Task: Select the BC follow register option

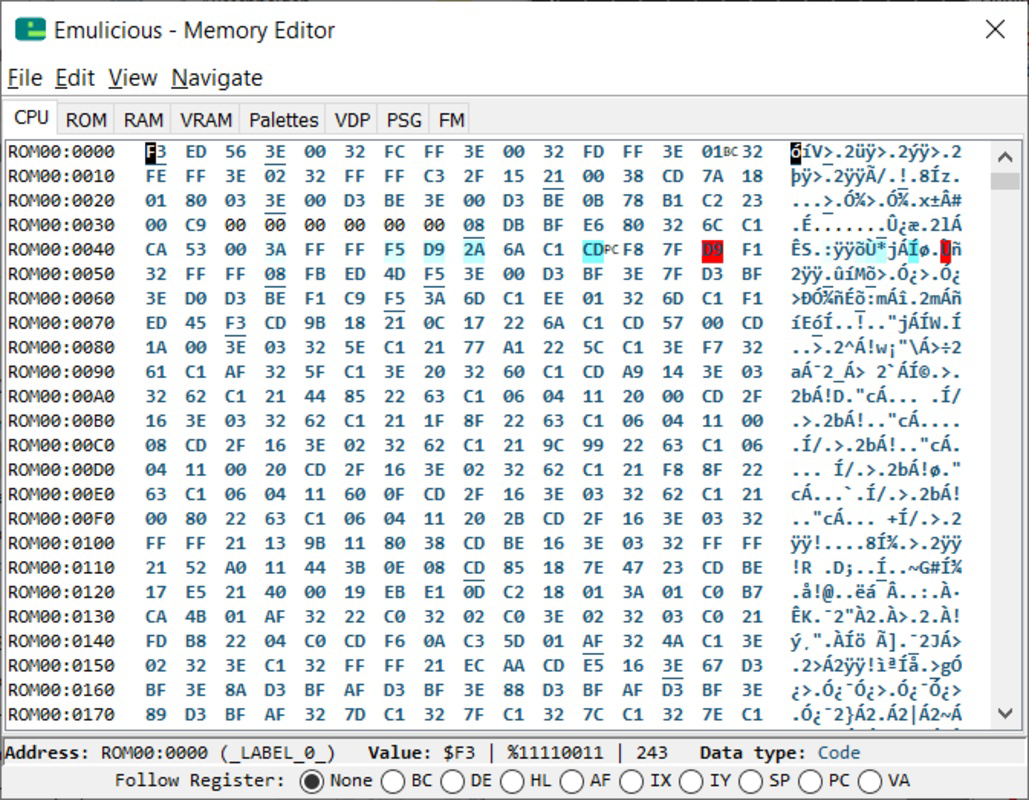Action: pos(407,781)
